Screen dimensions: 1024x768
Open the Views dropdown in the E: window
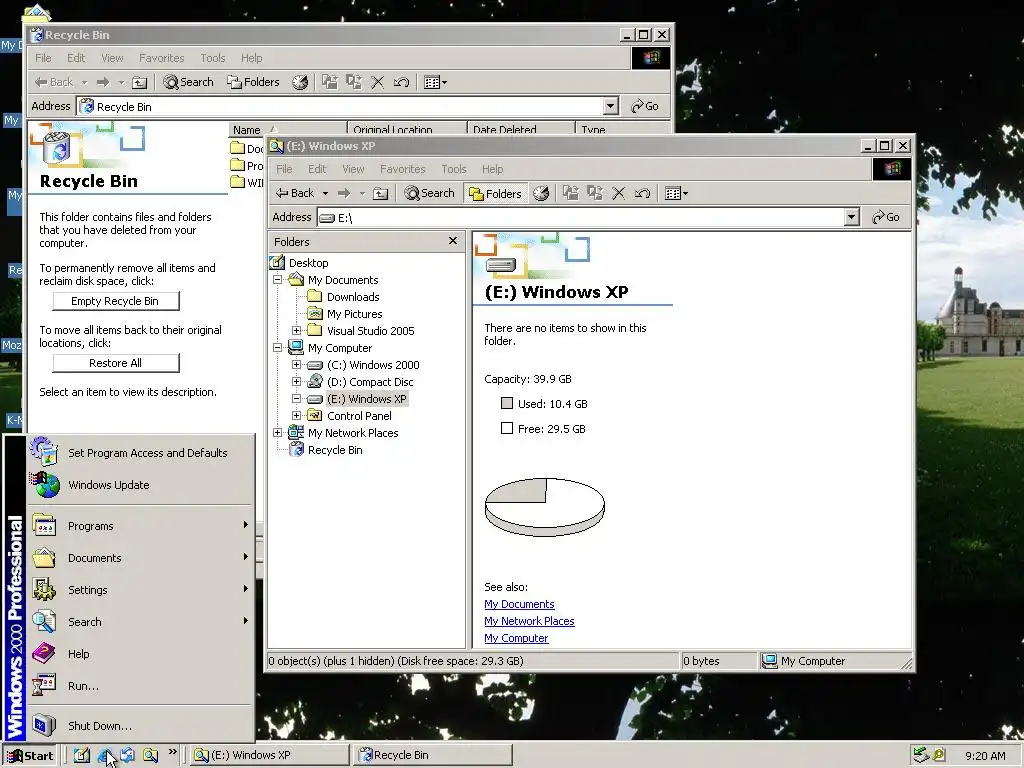coord(676,193)
